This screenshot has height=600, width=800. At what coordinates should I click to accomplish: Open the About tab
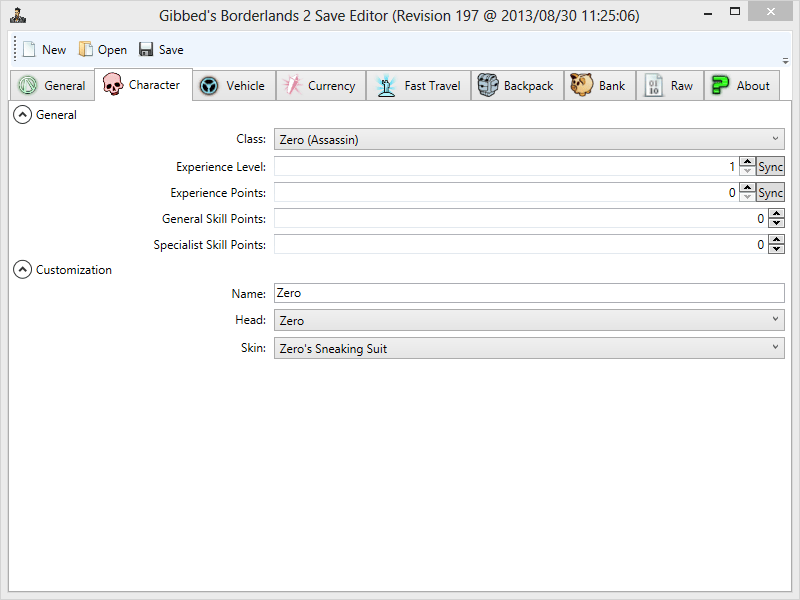(741, 86)
